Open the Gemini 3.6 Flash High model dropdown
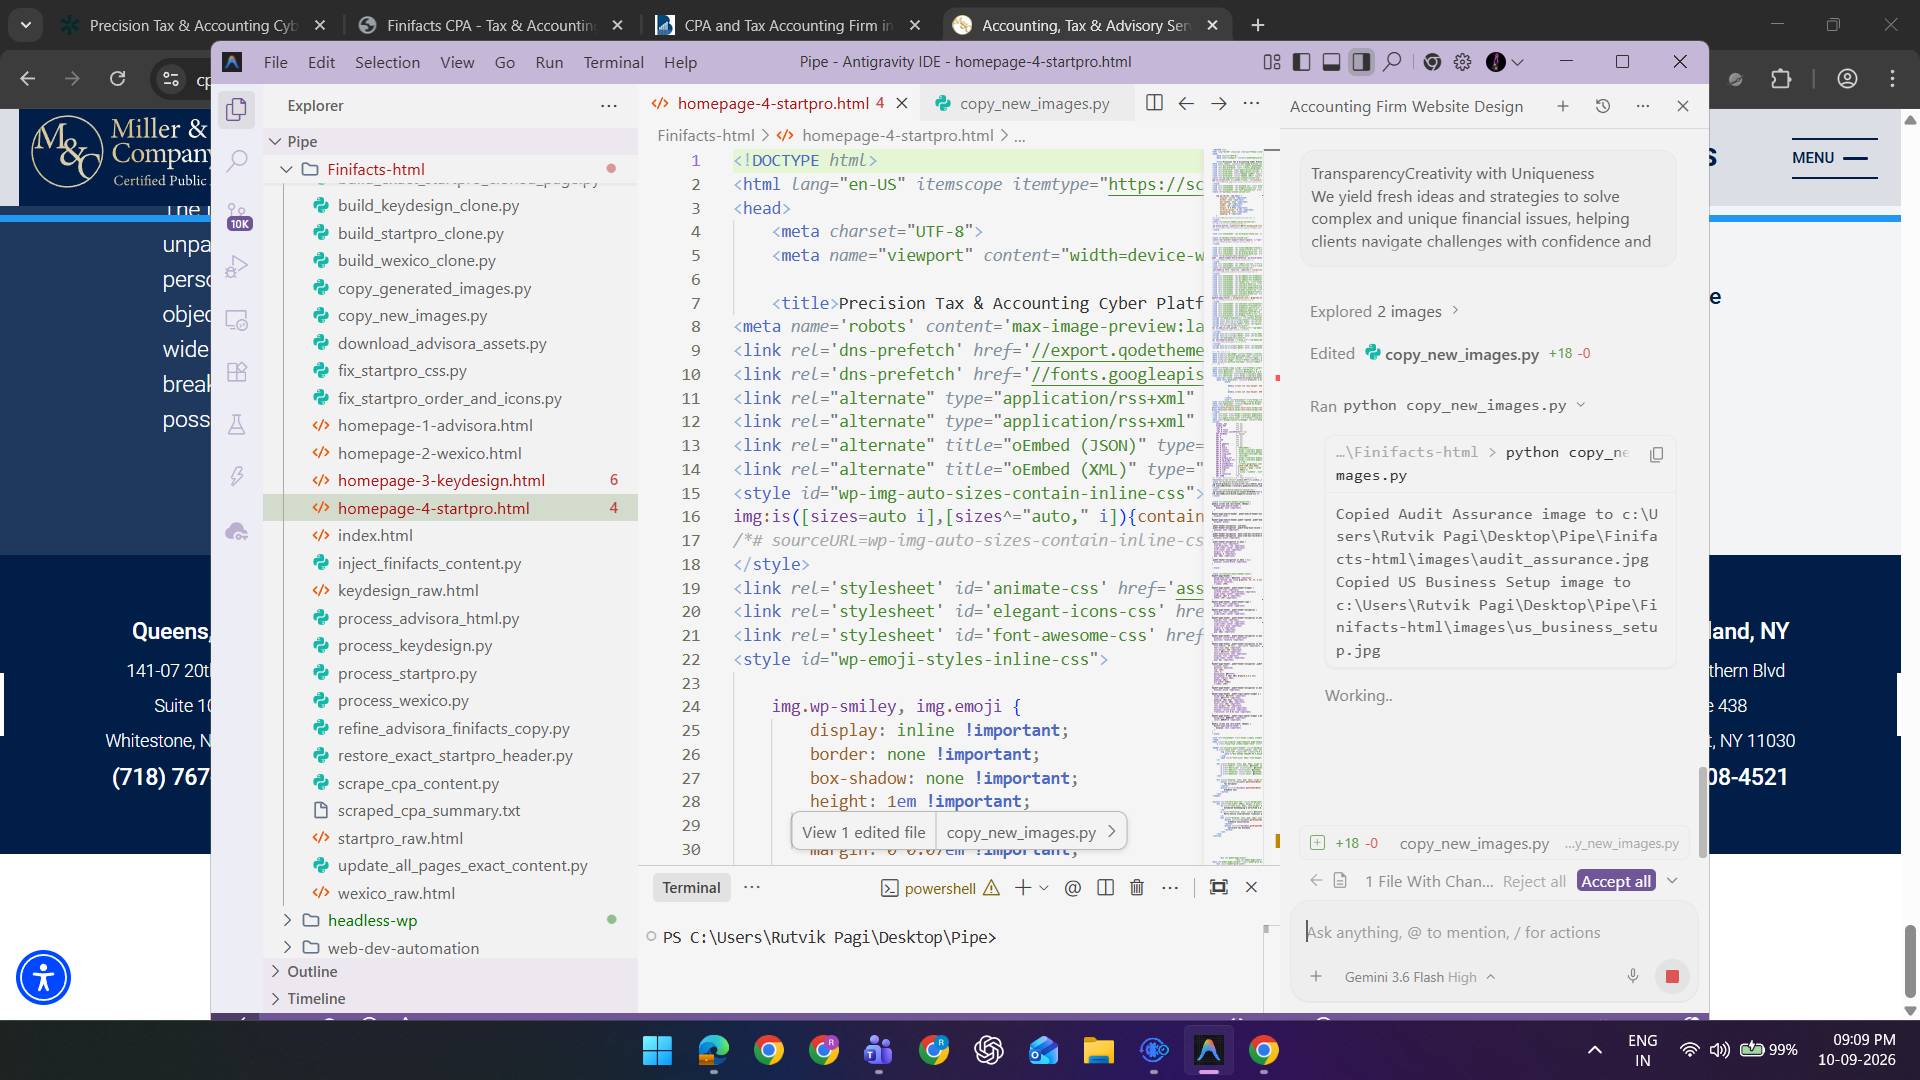This screenshot has width=1920, height=1080. [x=1420, y=977]
